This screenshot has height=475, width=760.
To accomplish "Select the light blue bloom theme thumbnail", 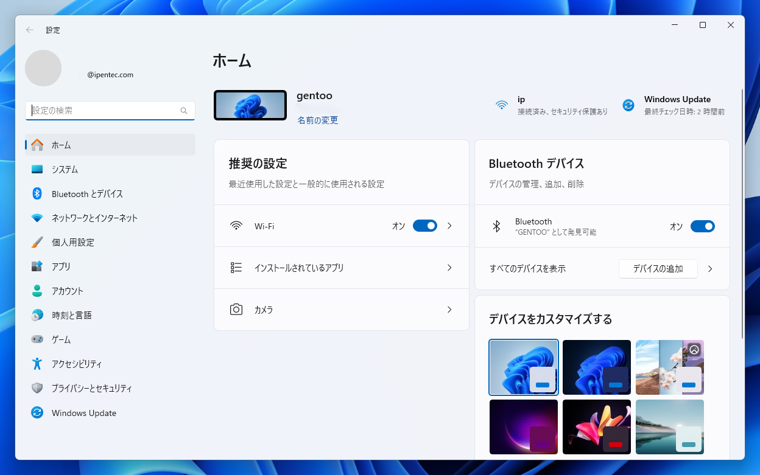I will click(x=523, y=367).
